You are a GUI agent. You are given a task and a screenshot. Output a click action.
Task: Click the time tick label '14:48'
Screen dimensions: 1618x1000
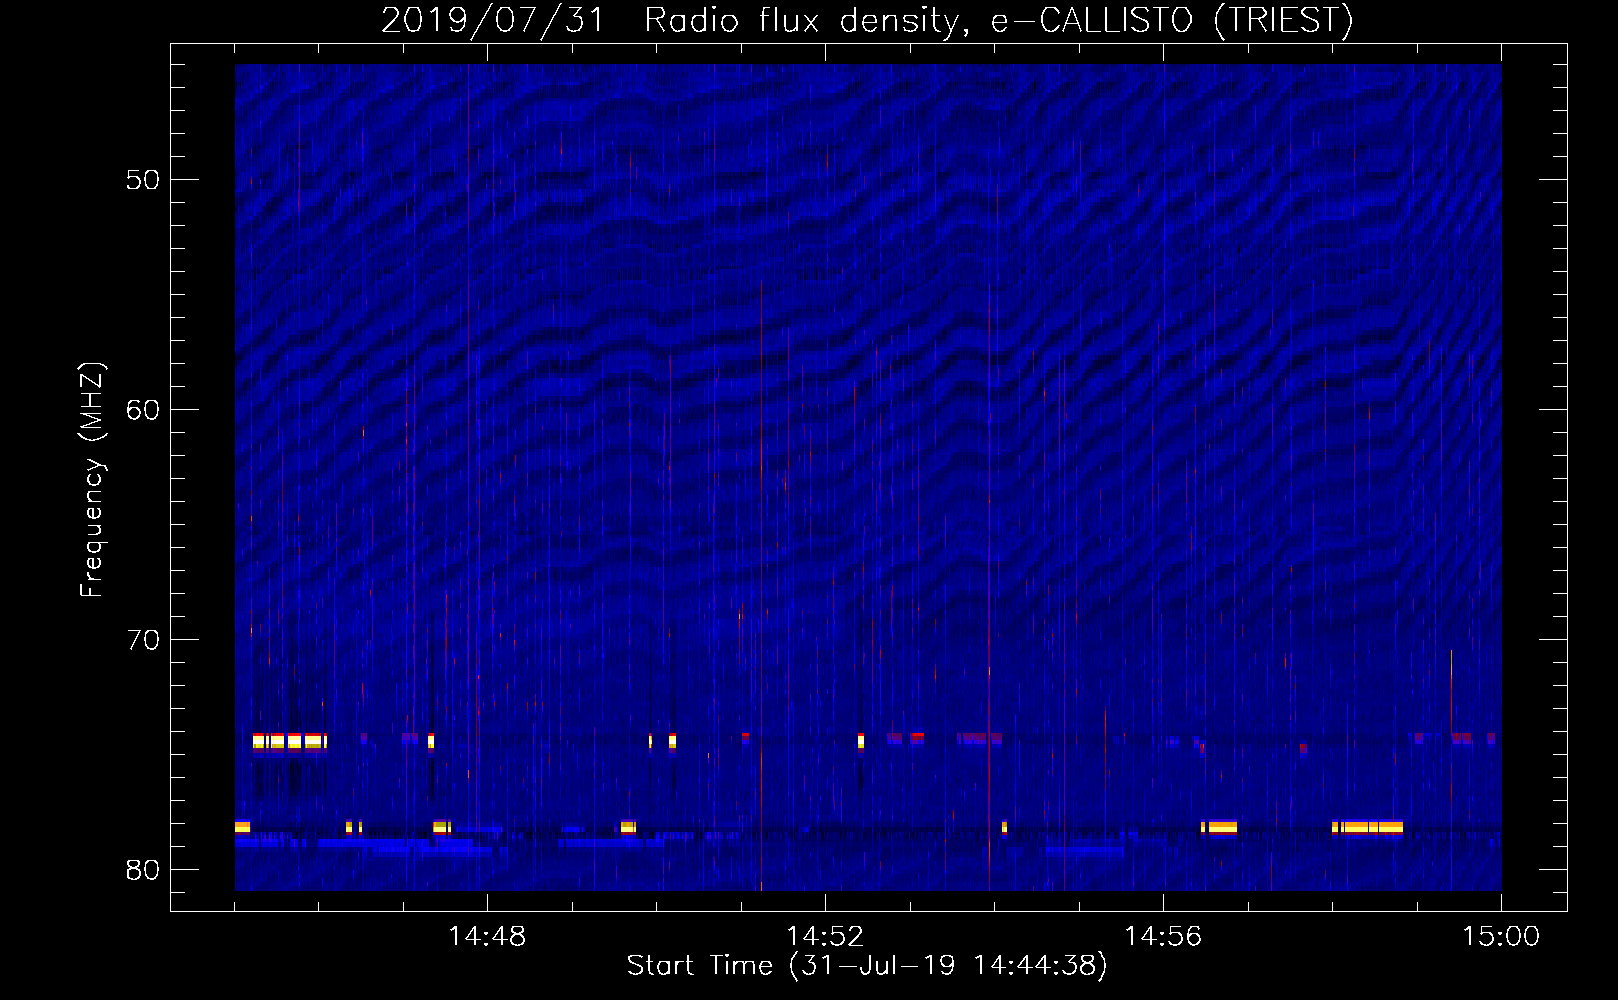487,937
